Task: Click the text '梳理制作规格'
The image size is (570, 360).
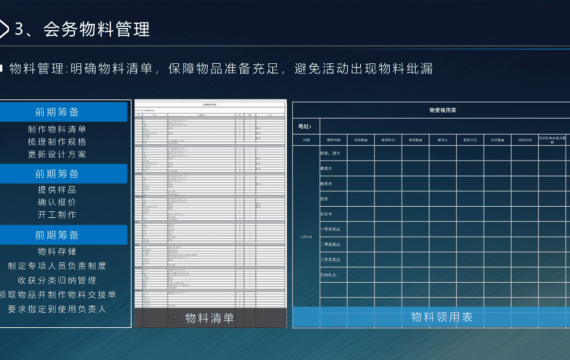Action: [57, 142]
